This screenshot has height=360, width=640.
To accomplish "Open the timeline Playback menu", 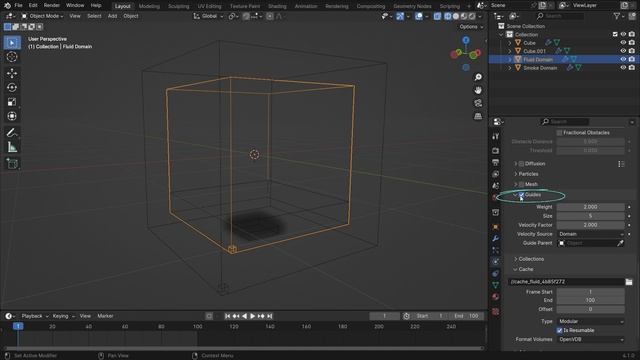I will 34,316.
